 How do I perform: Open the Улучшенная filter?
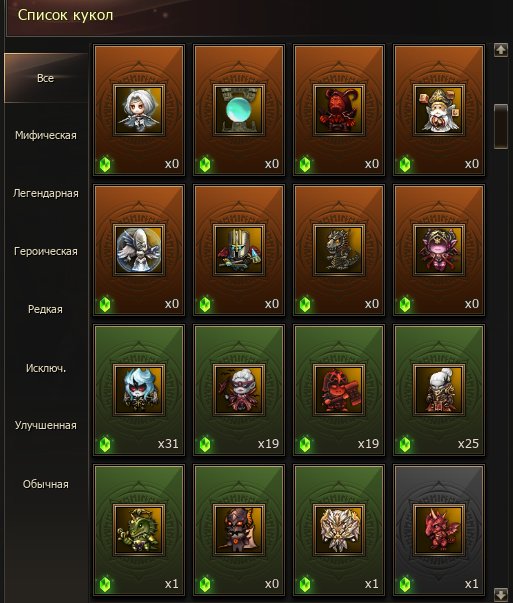(x=46, y=425)
